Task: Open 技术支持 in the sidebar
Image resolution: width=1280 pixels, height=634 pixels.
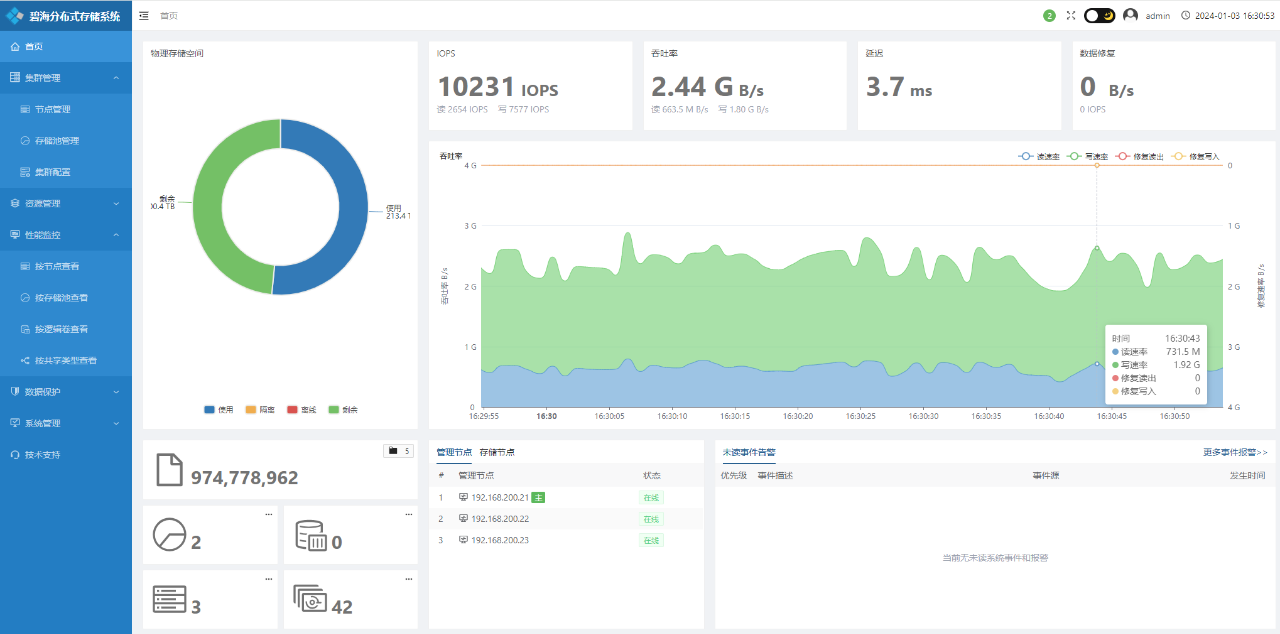Action: pyautogui.click(x=66, y=455)
